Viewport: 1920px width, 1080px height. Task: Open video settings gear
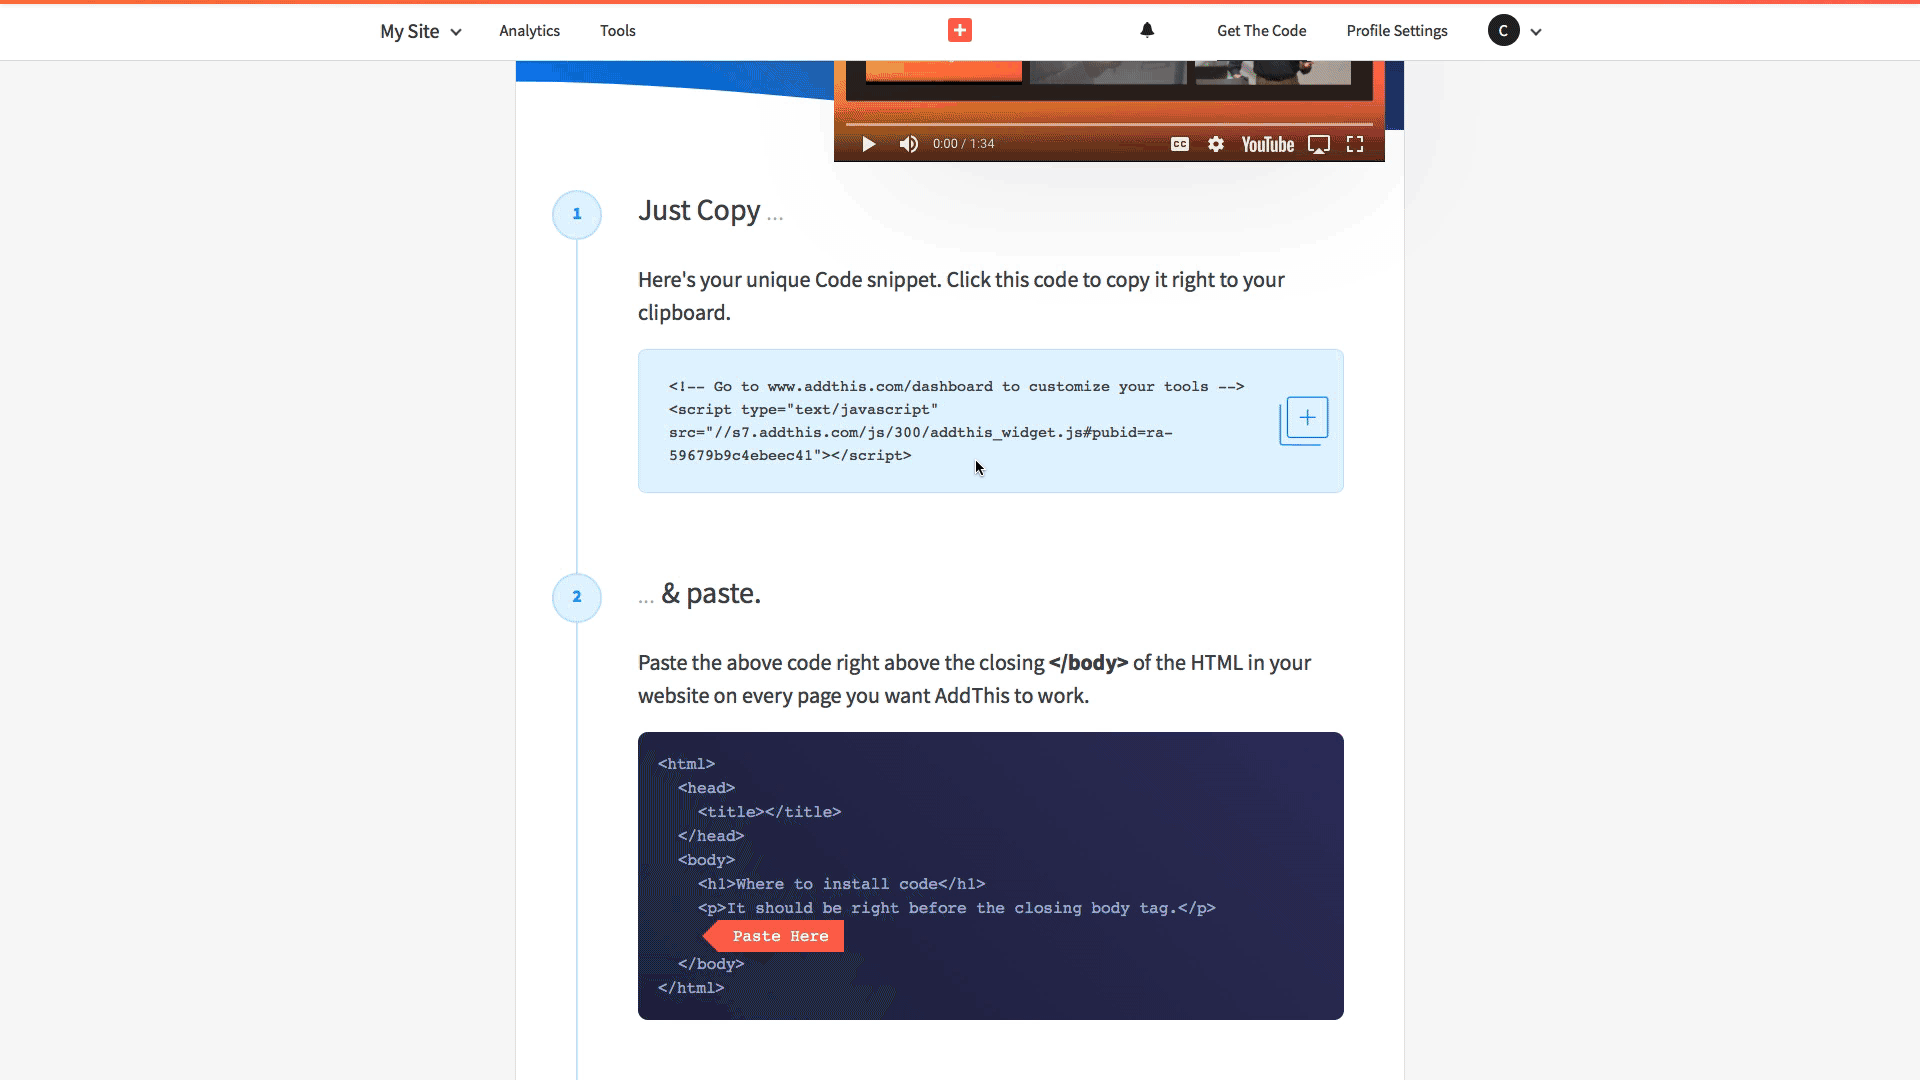click(1216, 144)
